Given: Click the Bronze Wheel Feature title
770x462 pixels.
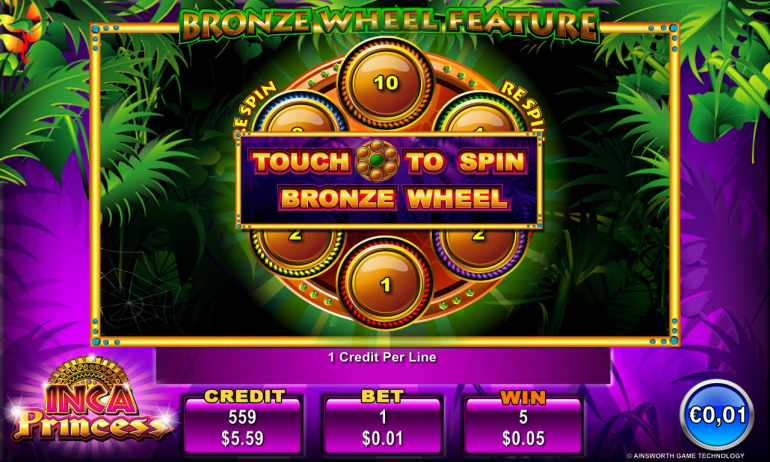Looking at the screenshot, I should [x=389, y=25].
